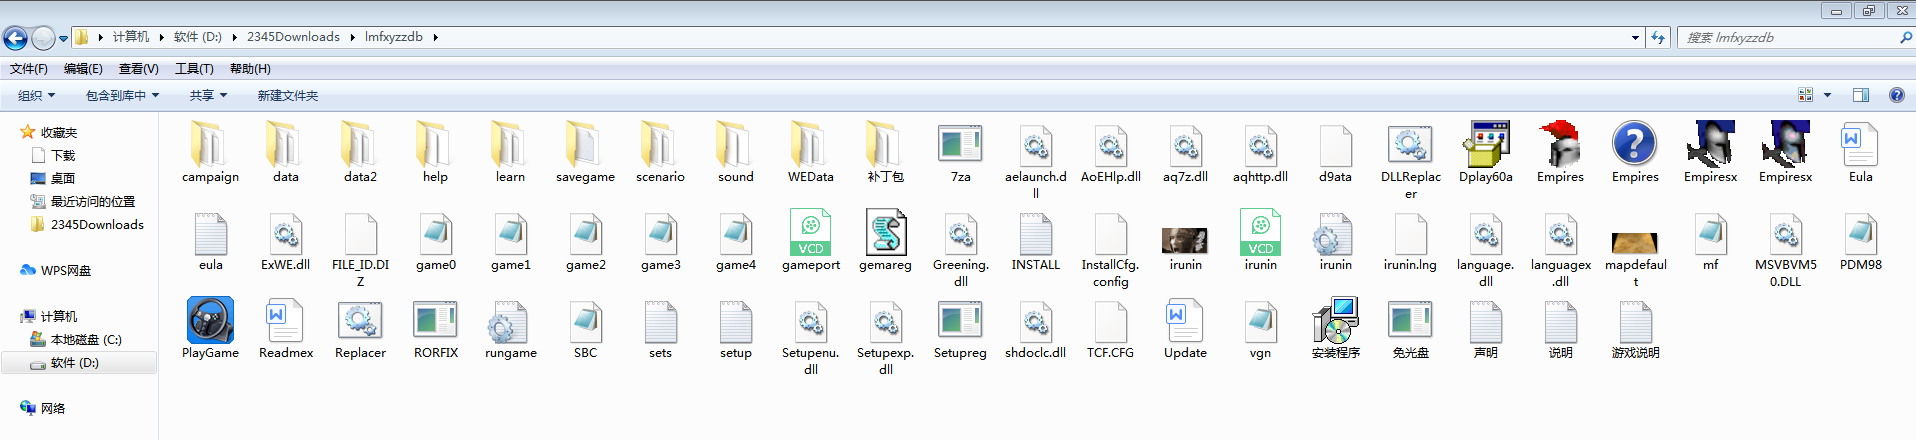The width and height of the screenshot is (1916, 440).
Task: Open the 工具(T) menu
Action: [x=194, y=69]
